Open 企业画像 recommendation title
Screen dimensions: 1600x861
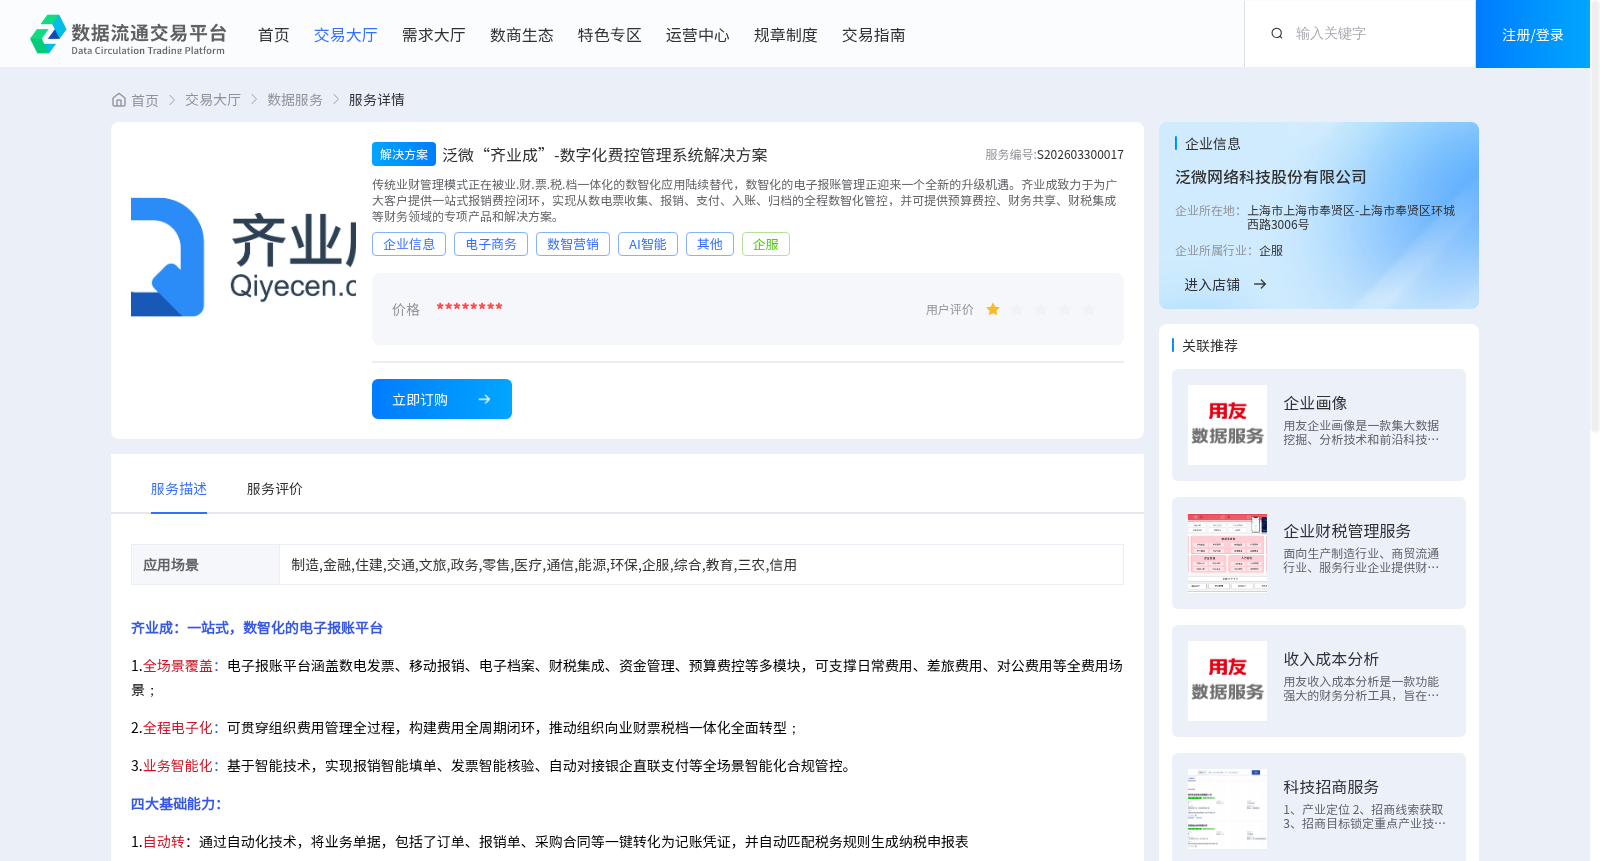point(1315,403)
